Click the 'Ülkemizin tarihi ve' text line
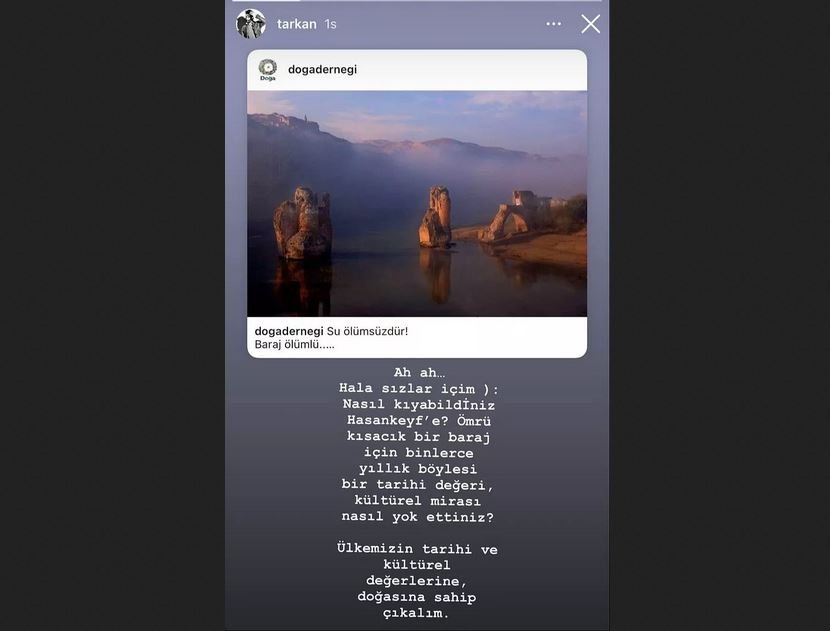Viewport: 830px width, 631px height. (x=418, y=549)
